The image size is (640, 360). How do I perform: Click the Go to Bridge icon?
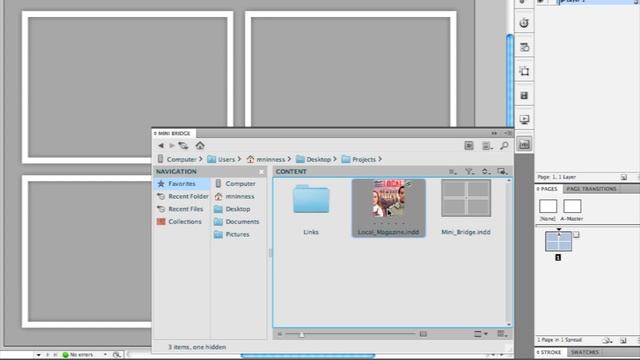[x=469, y=146]
